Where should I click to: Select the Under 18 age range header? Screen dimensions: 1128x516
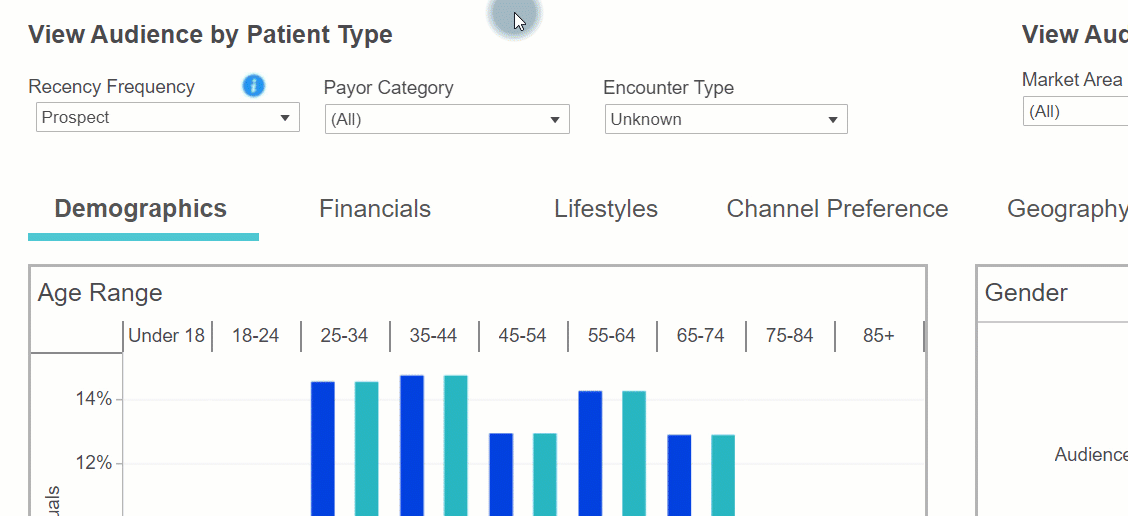(x=167, y=336)
